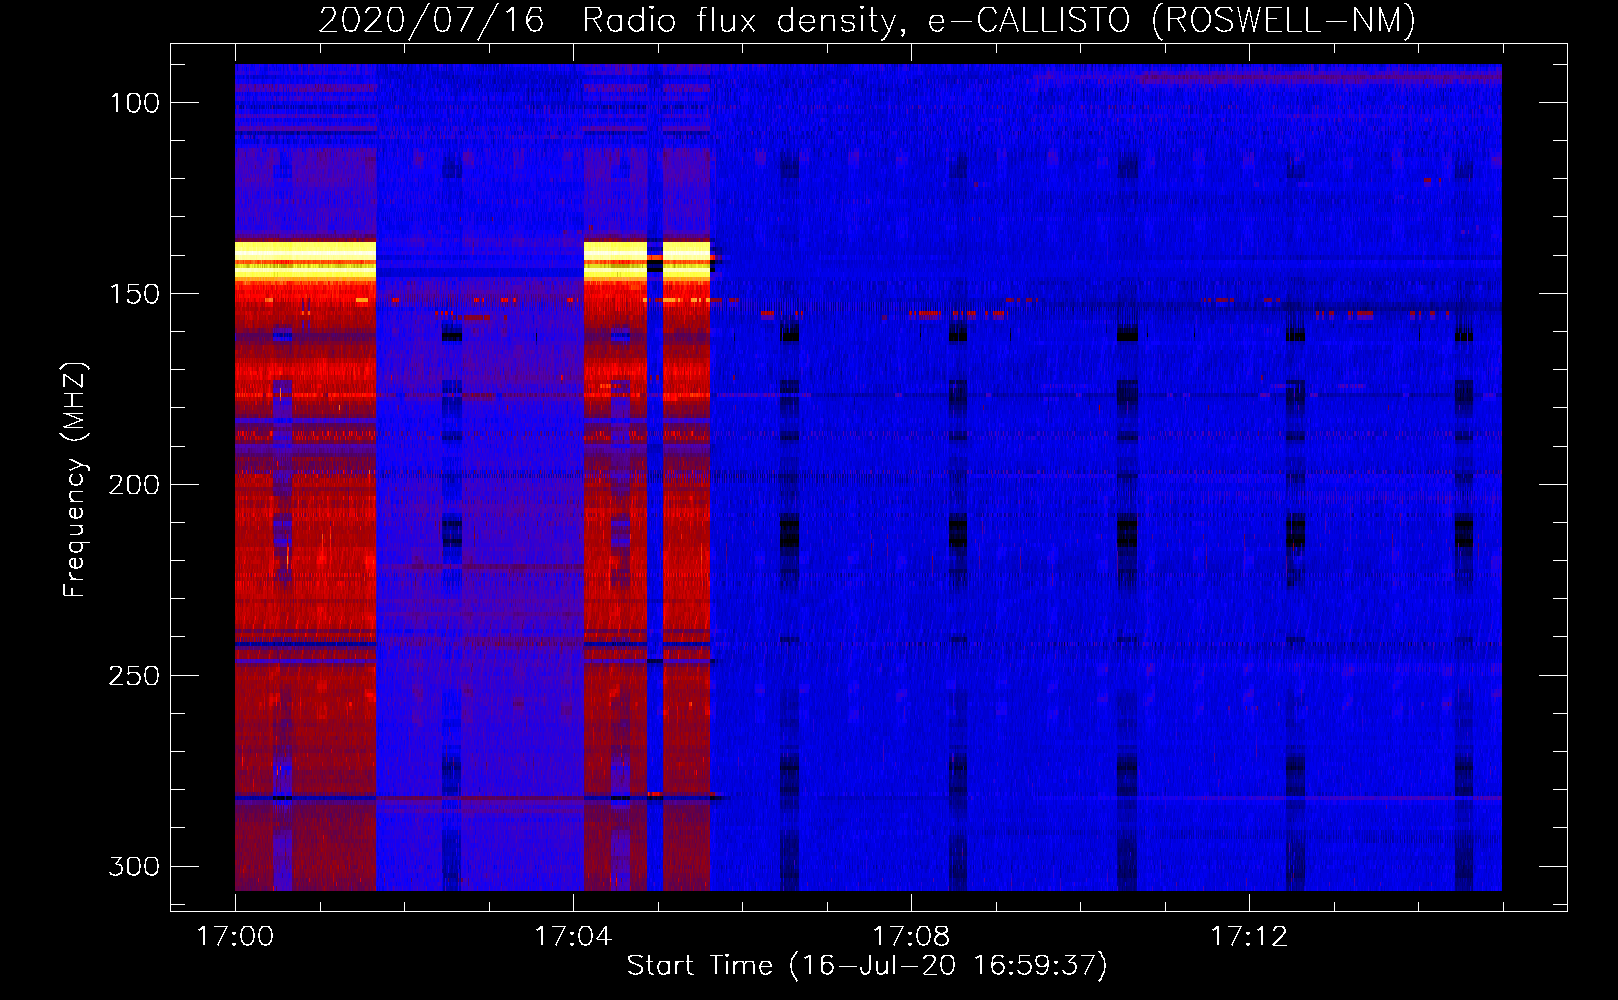
Task: Click the date "2020/07/16" in the title
Action: pos(431,20)
